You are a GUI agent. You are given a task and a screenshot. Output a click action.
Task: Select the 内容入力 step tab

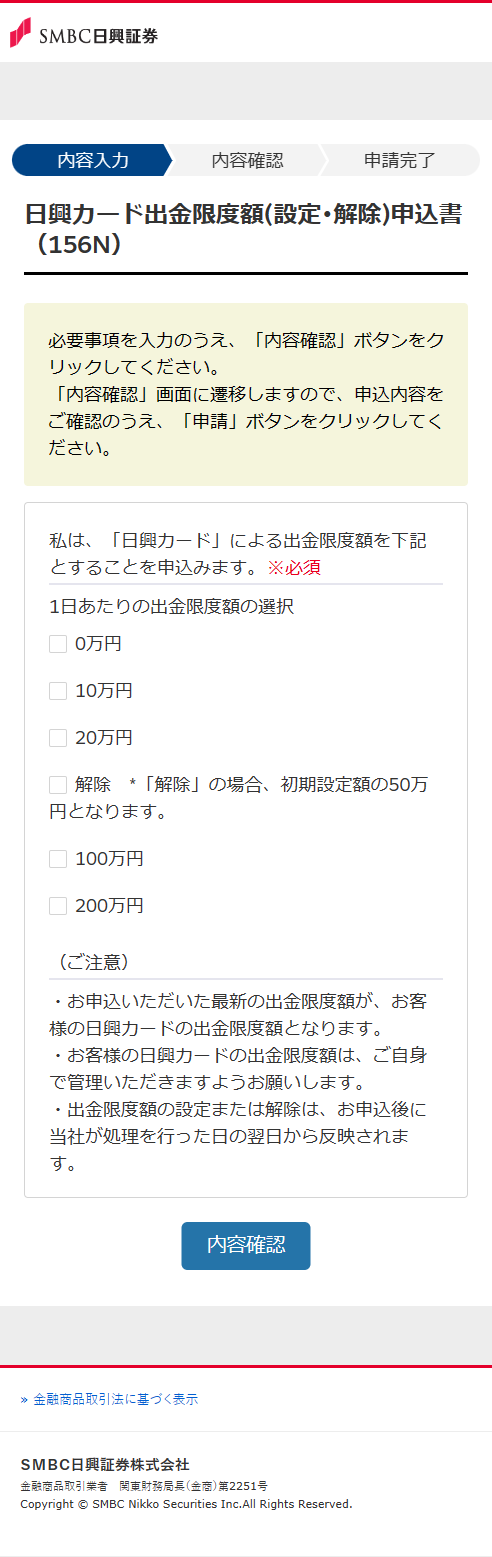93,160
